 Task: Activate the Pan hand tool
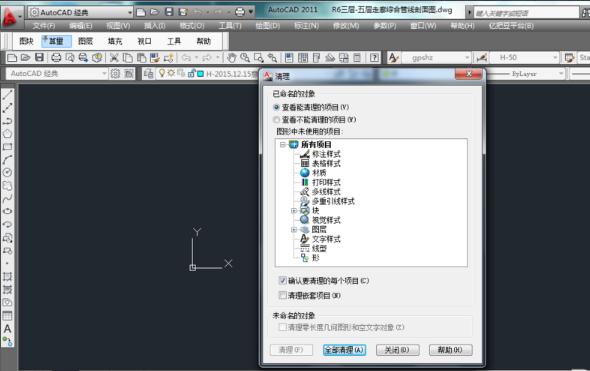click(231, 58)
